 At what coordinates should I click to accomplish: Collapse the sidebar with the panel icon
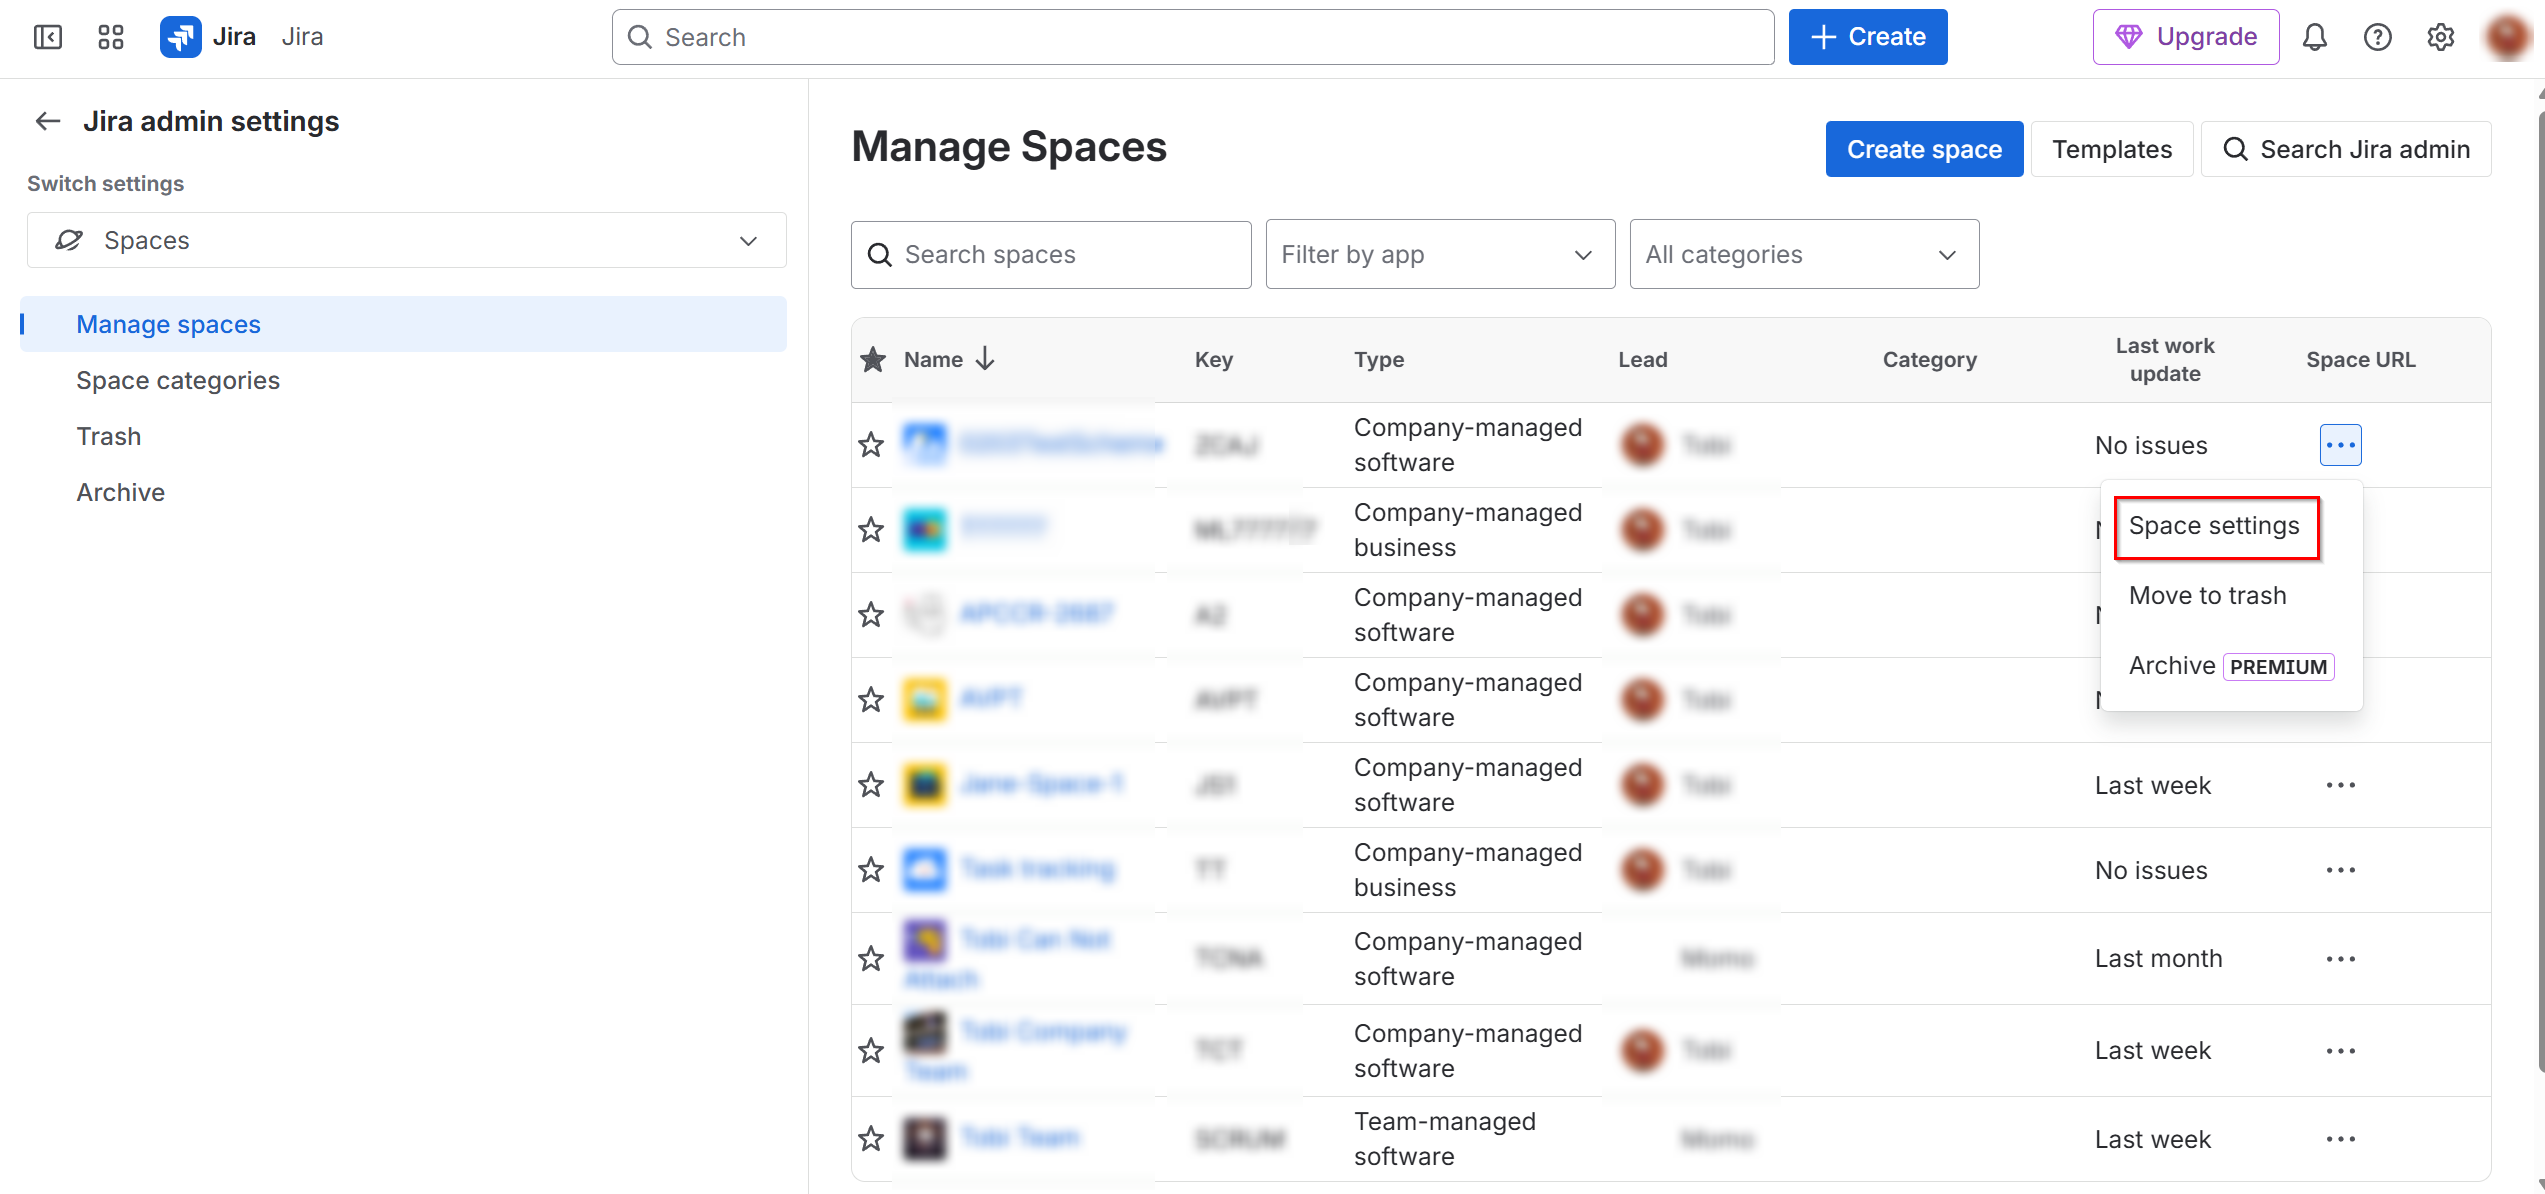point(47,37)
